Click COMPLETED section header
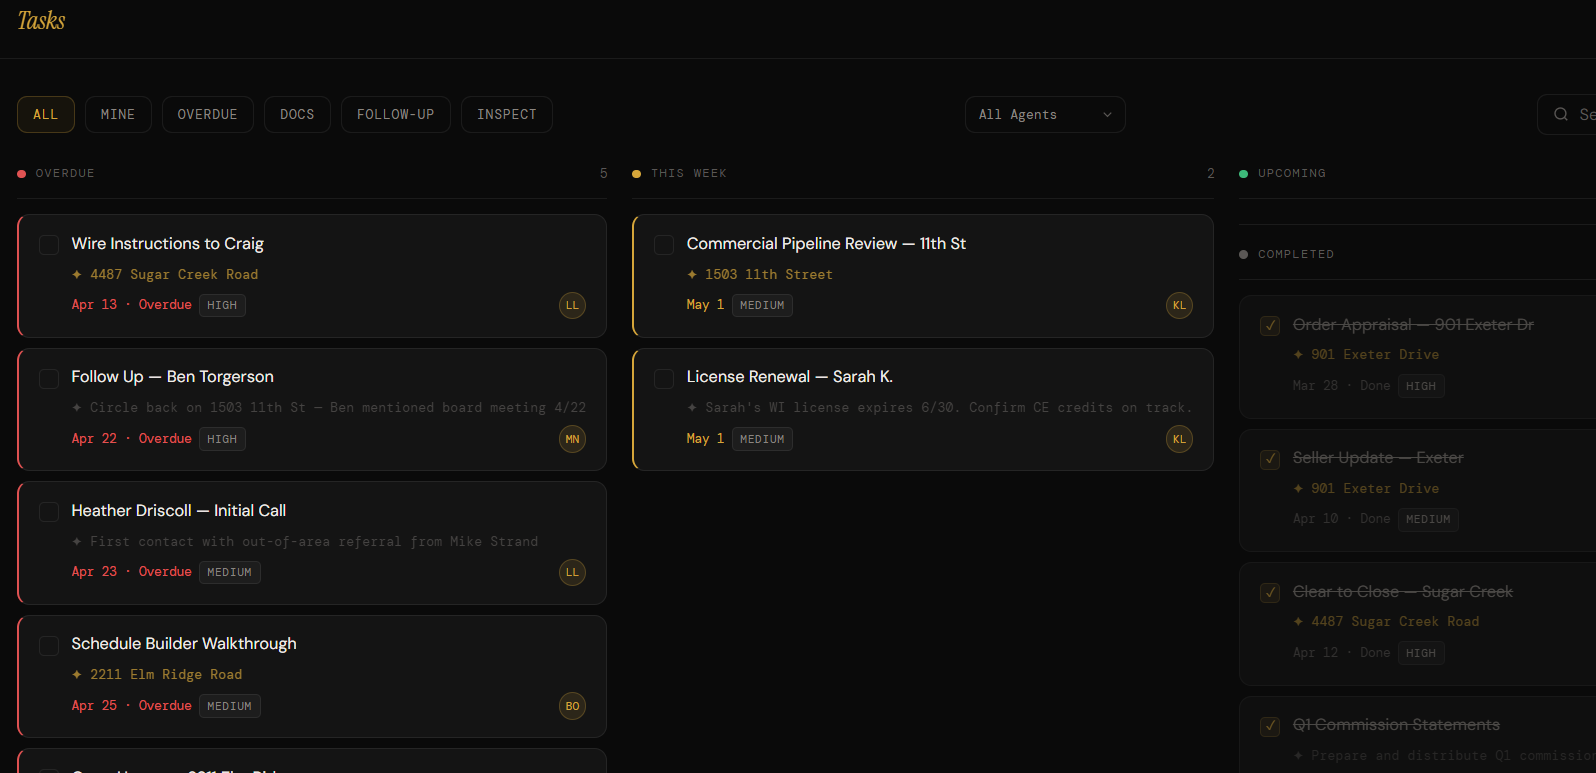 point(1296,255)
